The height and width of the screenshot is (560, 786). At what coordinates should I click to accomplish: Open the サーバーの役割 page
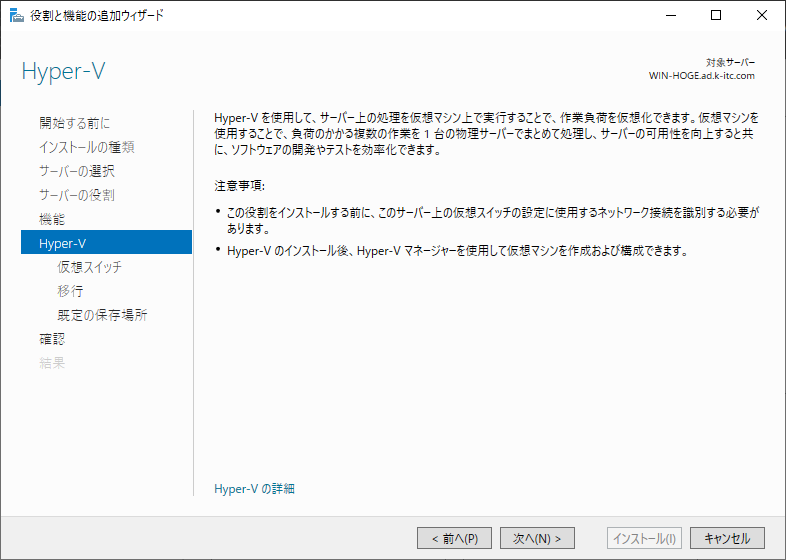77,195
